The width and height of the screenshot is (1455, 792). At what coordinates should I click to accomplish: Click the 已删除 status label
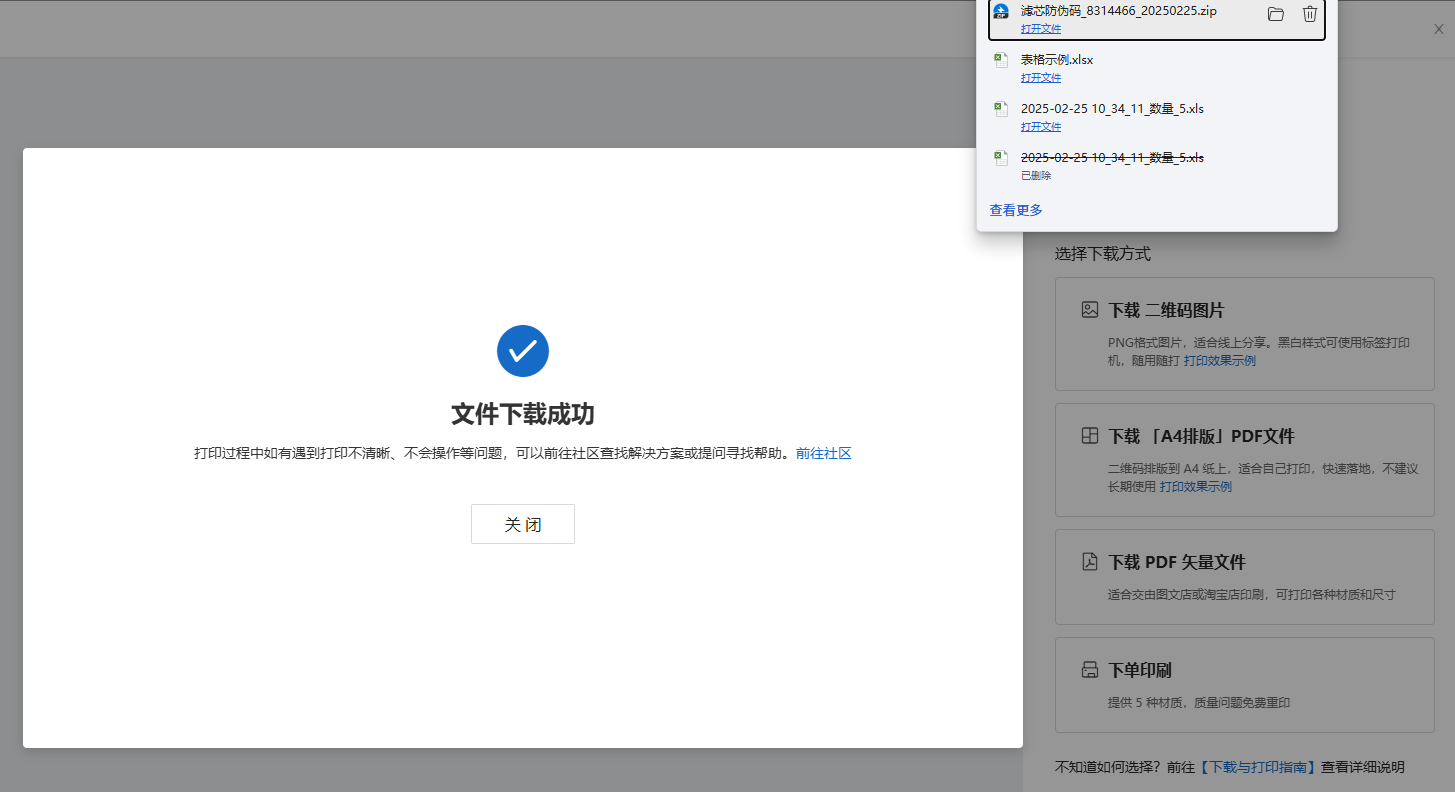click(x=1036, y=176)
